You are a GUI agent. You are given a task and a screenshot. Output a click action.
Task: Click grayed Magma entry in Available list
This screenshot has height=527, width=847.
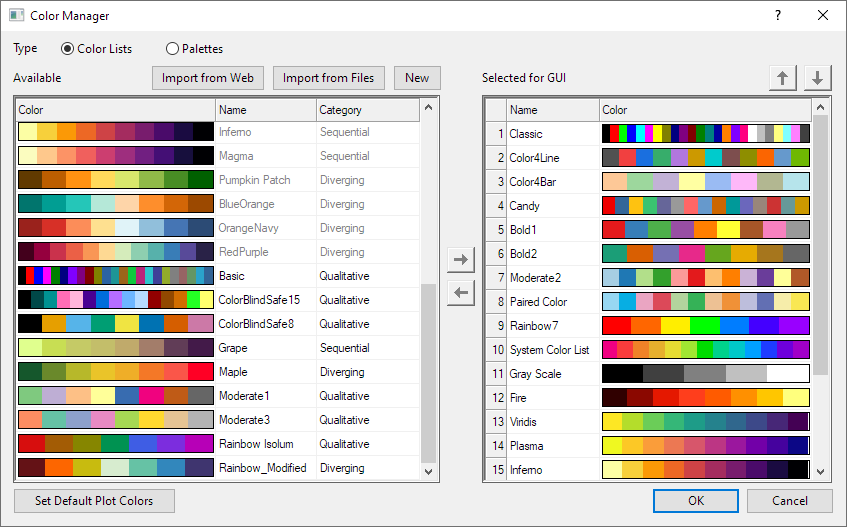click(236, 156)
